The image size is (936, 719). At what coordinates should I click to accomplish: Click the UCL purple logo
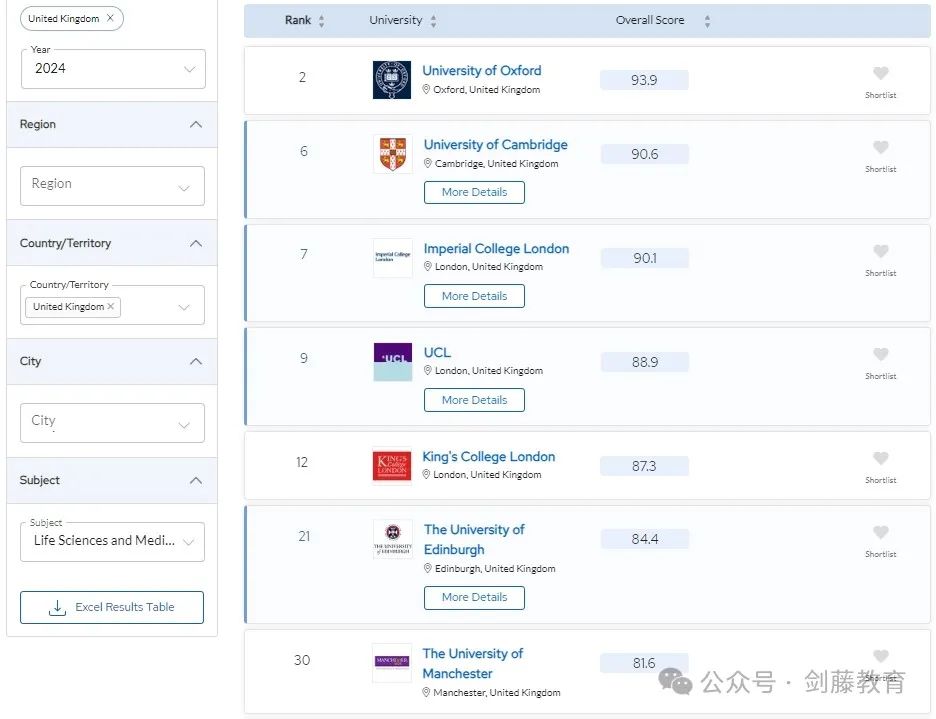point(393,362)
